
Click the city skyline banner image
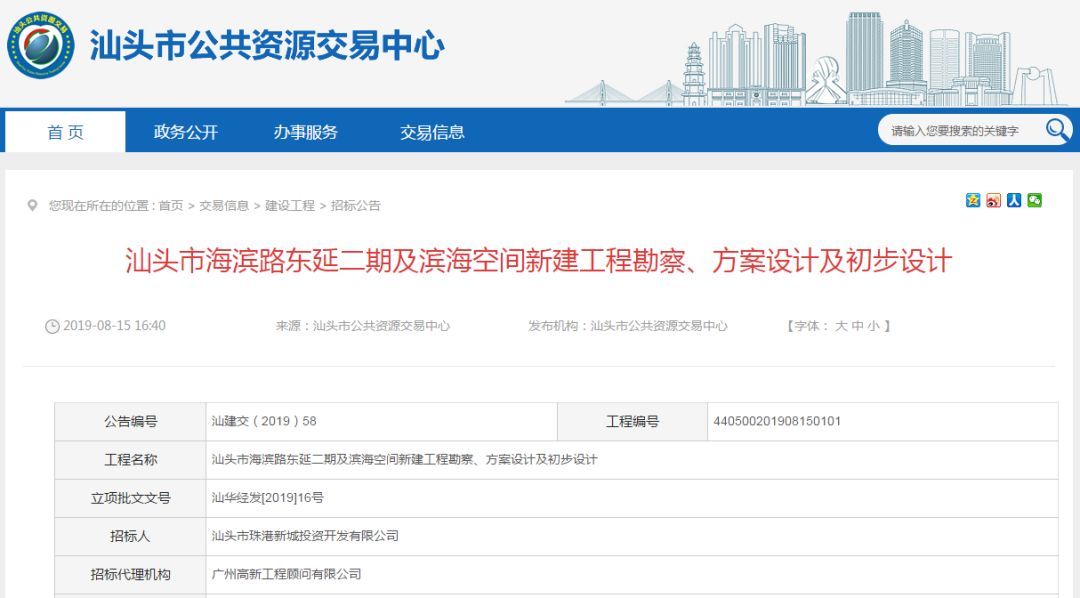tap(816, 59)
